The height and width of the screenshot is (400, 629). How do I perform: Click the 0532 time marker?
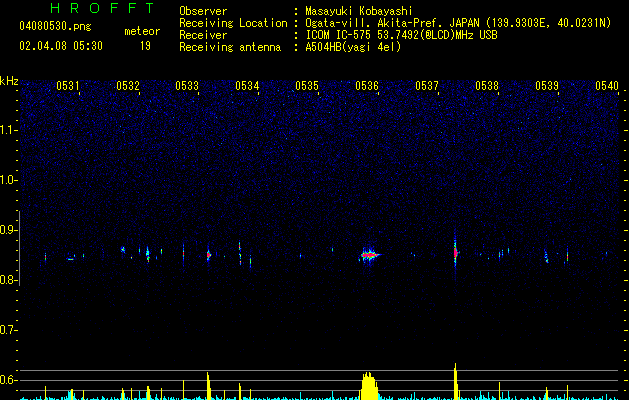(128, 85)
